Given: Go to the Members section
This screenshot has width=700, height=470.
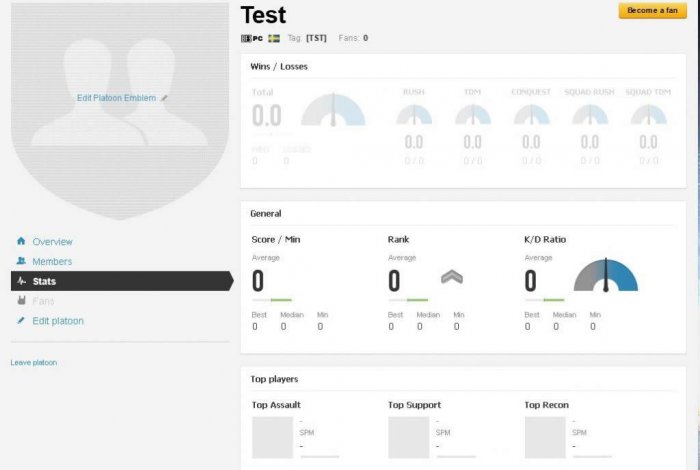Looking at the screenshot, I should click(52, 262).
